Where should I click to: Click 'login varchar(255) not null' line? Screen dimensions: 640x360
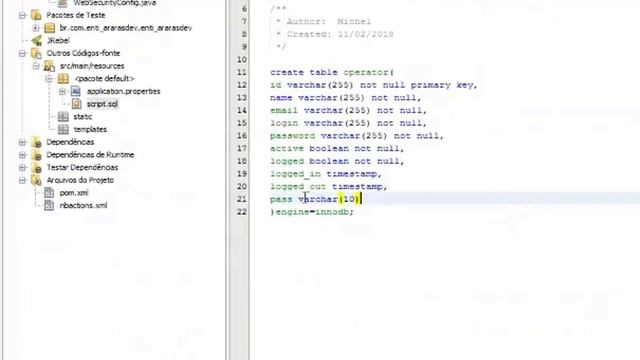point(348,123)
